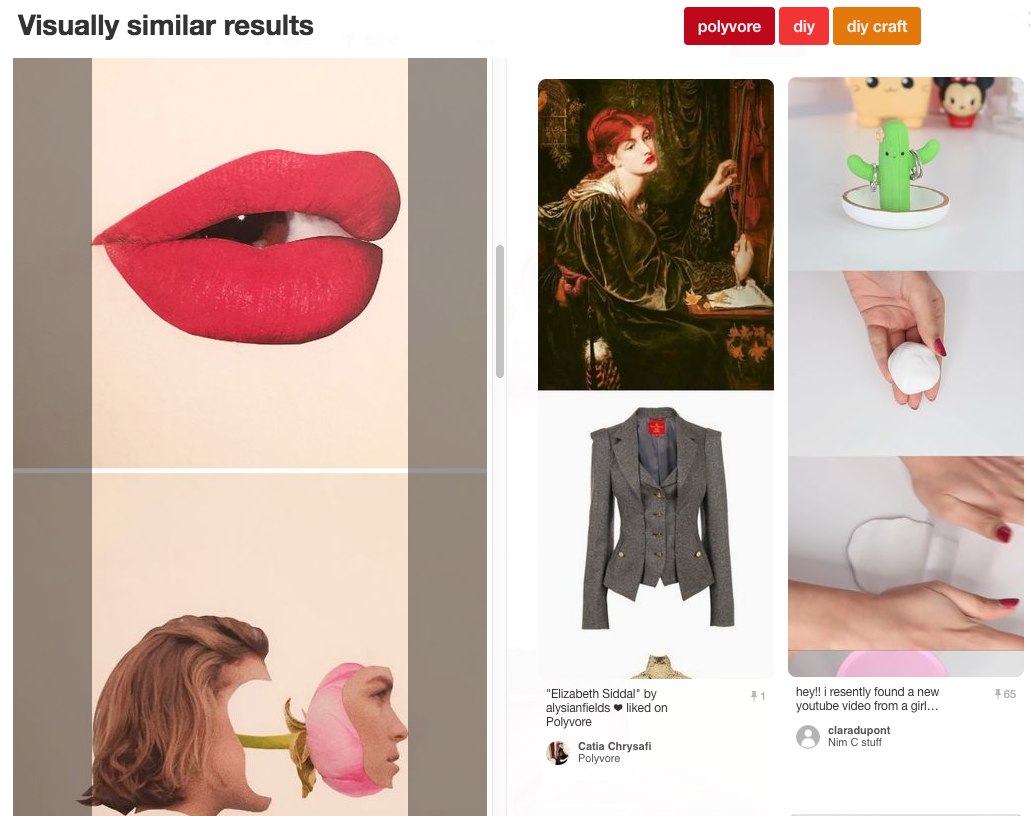The width and height of the screenshot is (1030, 816).
Task: Open the red lips collage image
Action: [x=250, y=263]
